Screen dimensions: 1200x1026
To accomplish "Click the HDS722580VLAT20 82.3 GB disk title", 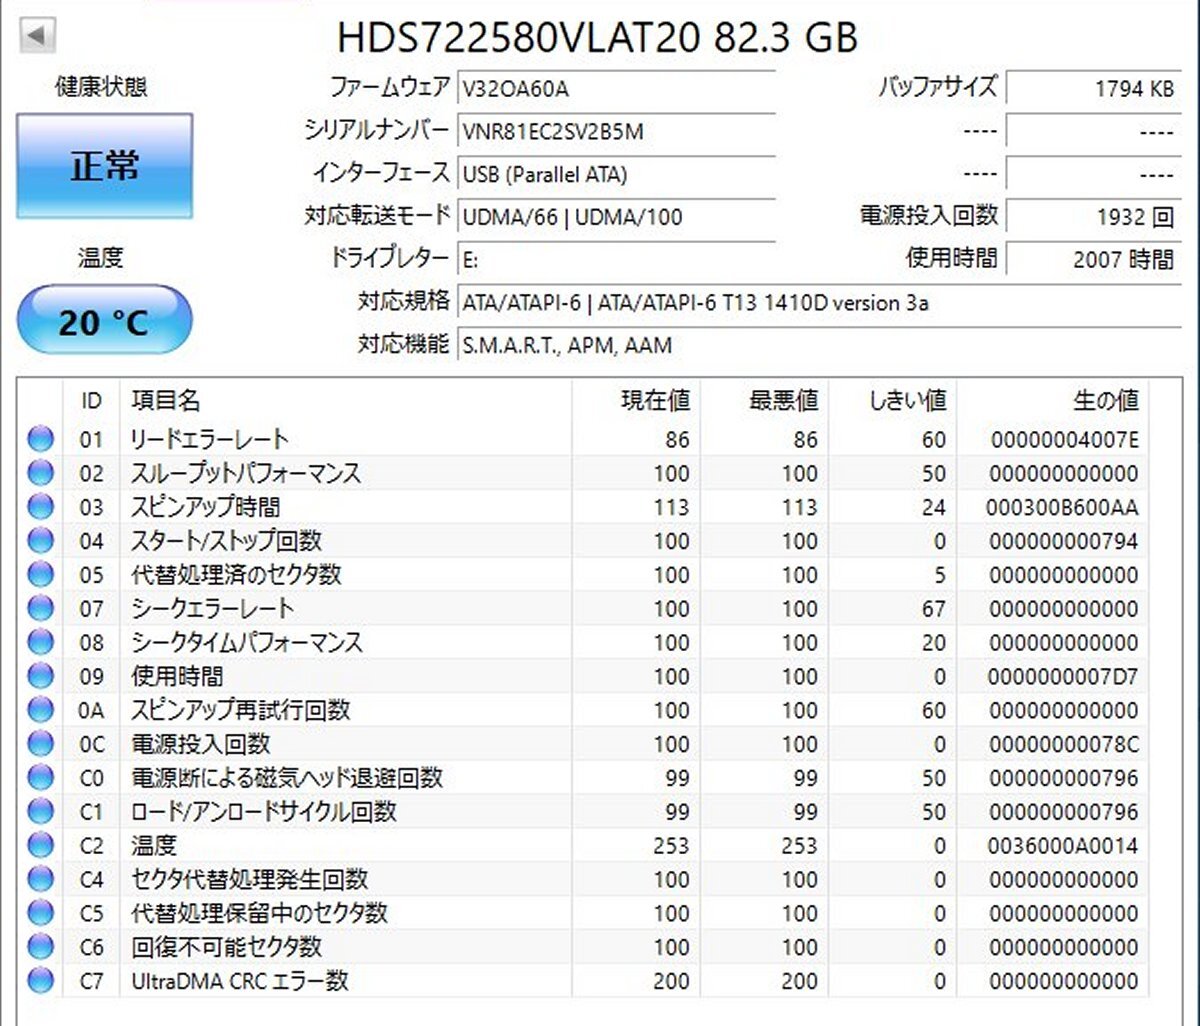I will 597,37.
